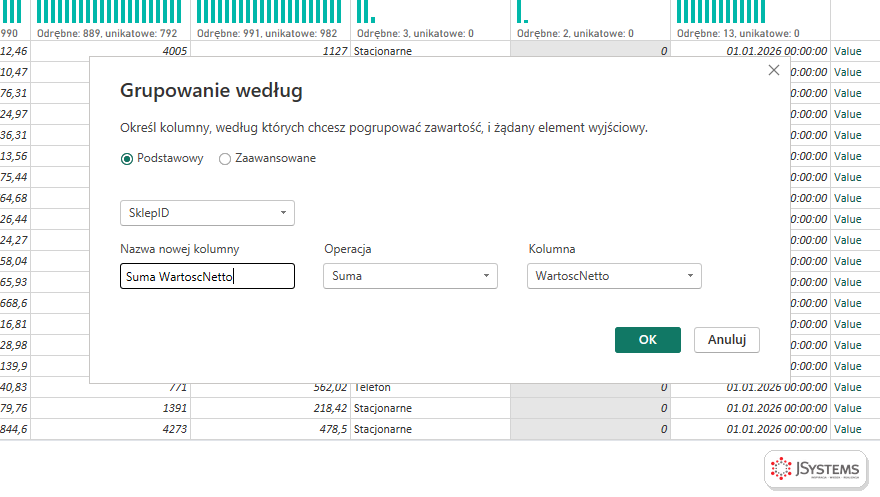Click the date cell in the 1127 row
This screenshot has width=880, height=497.
(750, 51)
